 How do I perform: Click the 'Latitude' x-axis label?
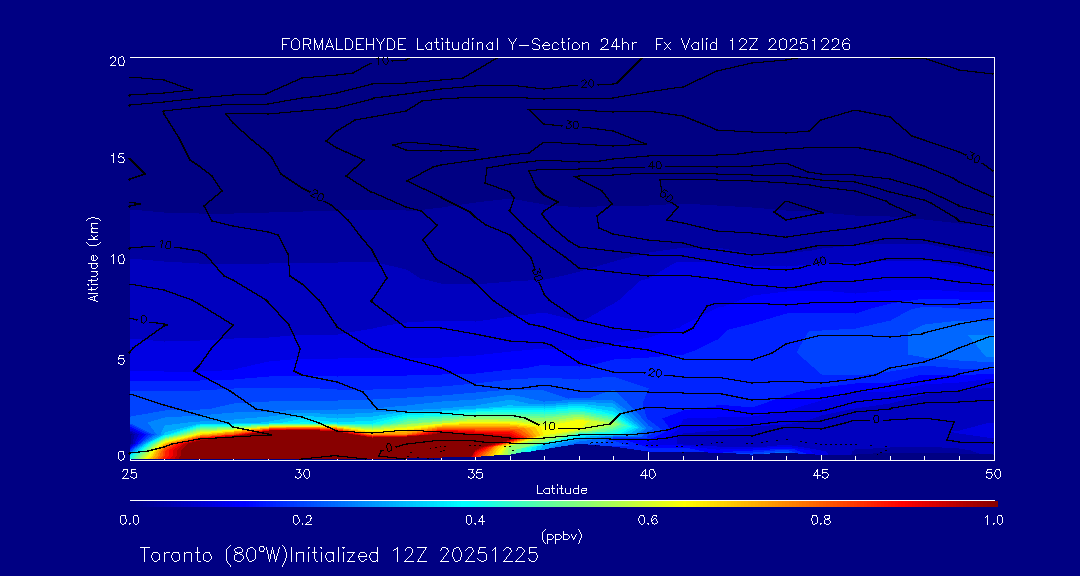click(559, 489)
